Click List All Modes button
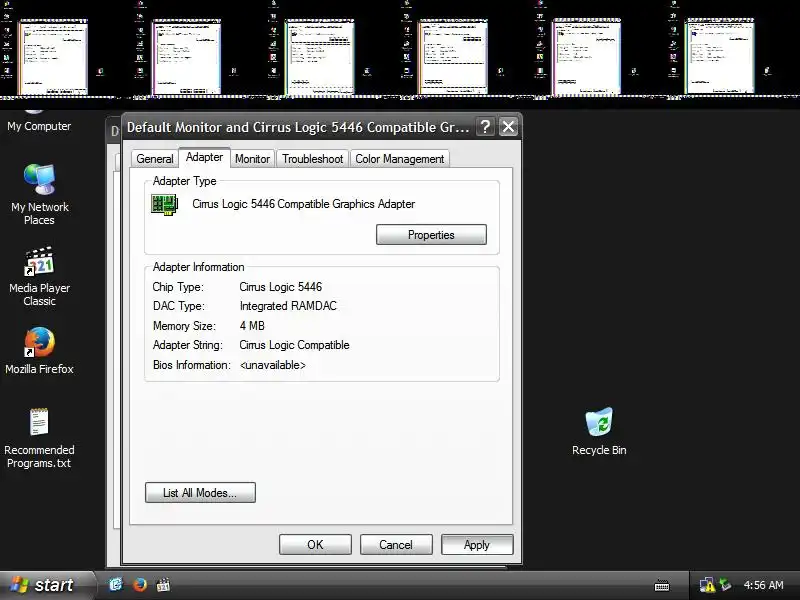The height and width of the screenshot is (600, 800). [x=200, y=493]
